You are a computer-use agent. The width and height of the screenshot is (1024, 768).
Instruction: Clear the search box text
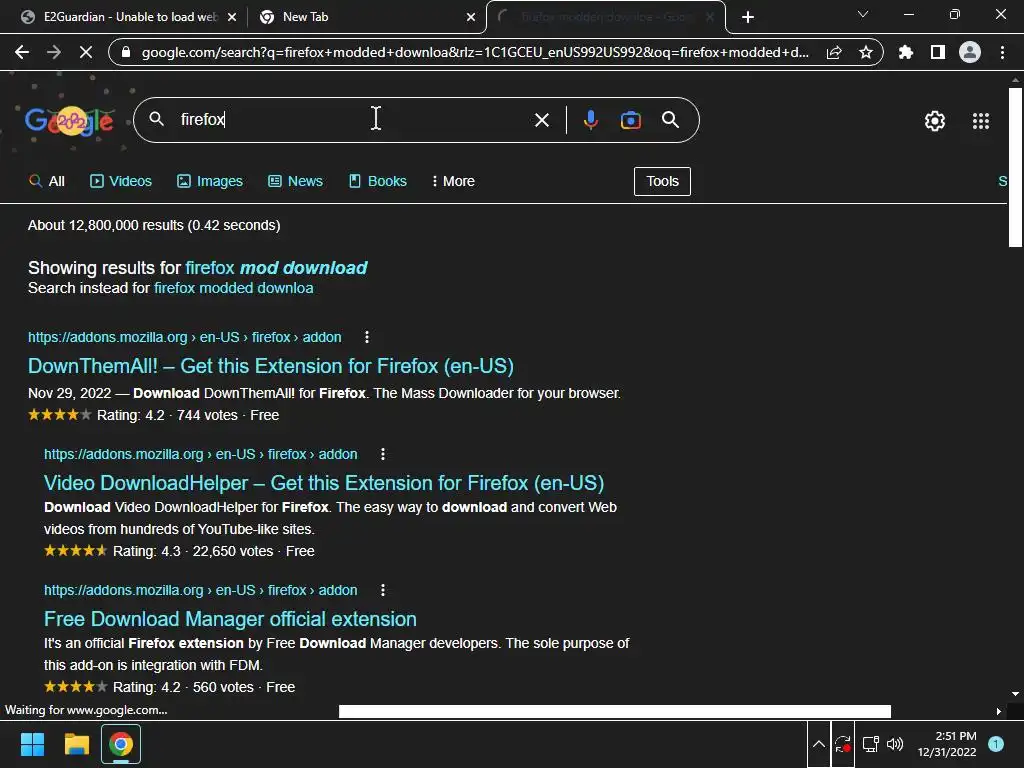(541, 120)
